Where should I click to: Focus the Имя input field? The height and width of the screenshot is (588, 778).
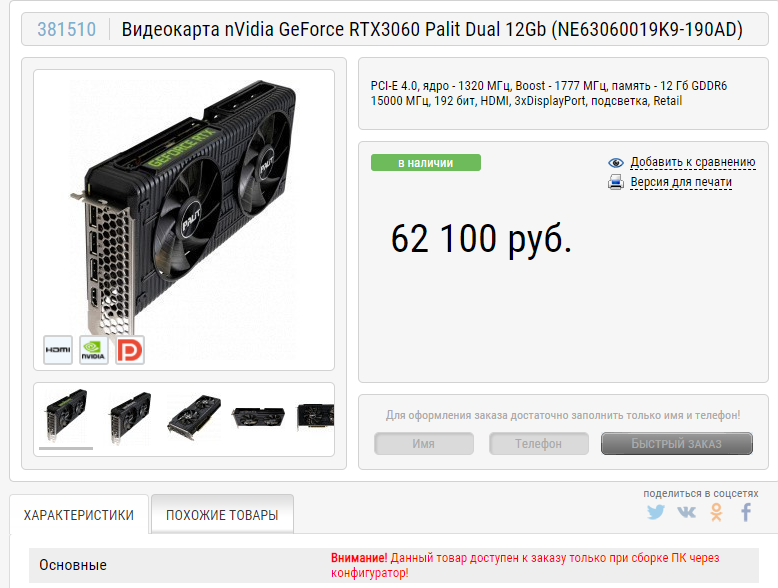[x=424, y=444]
